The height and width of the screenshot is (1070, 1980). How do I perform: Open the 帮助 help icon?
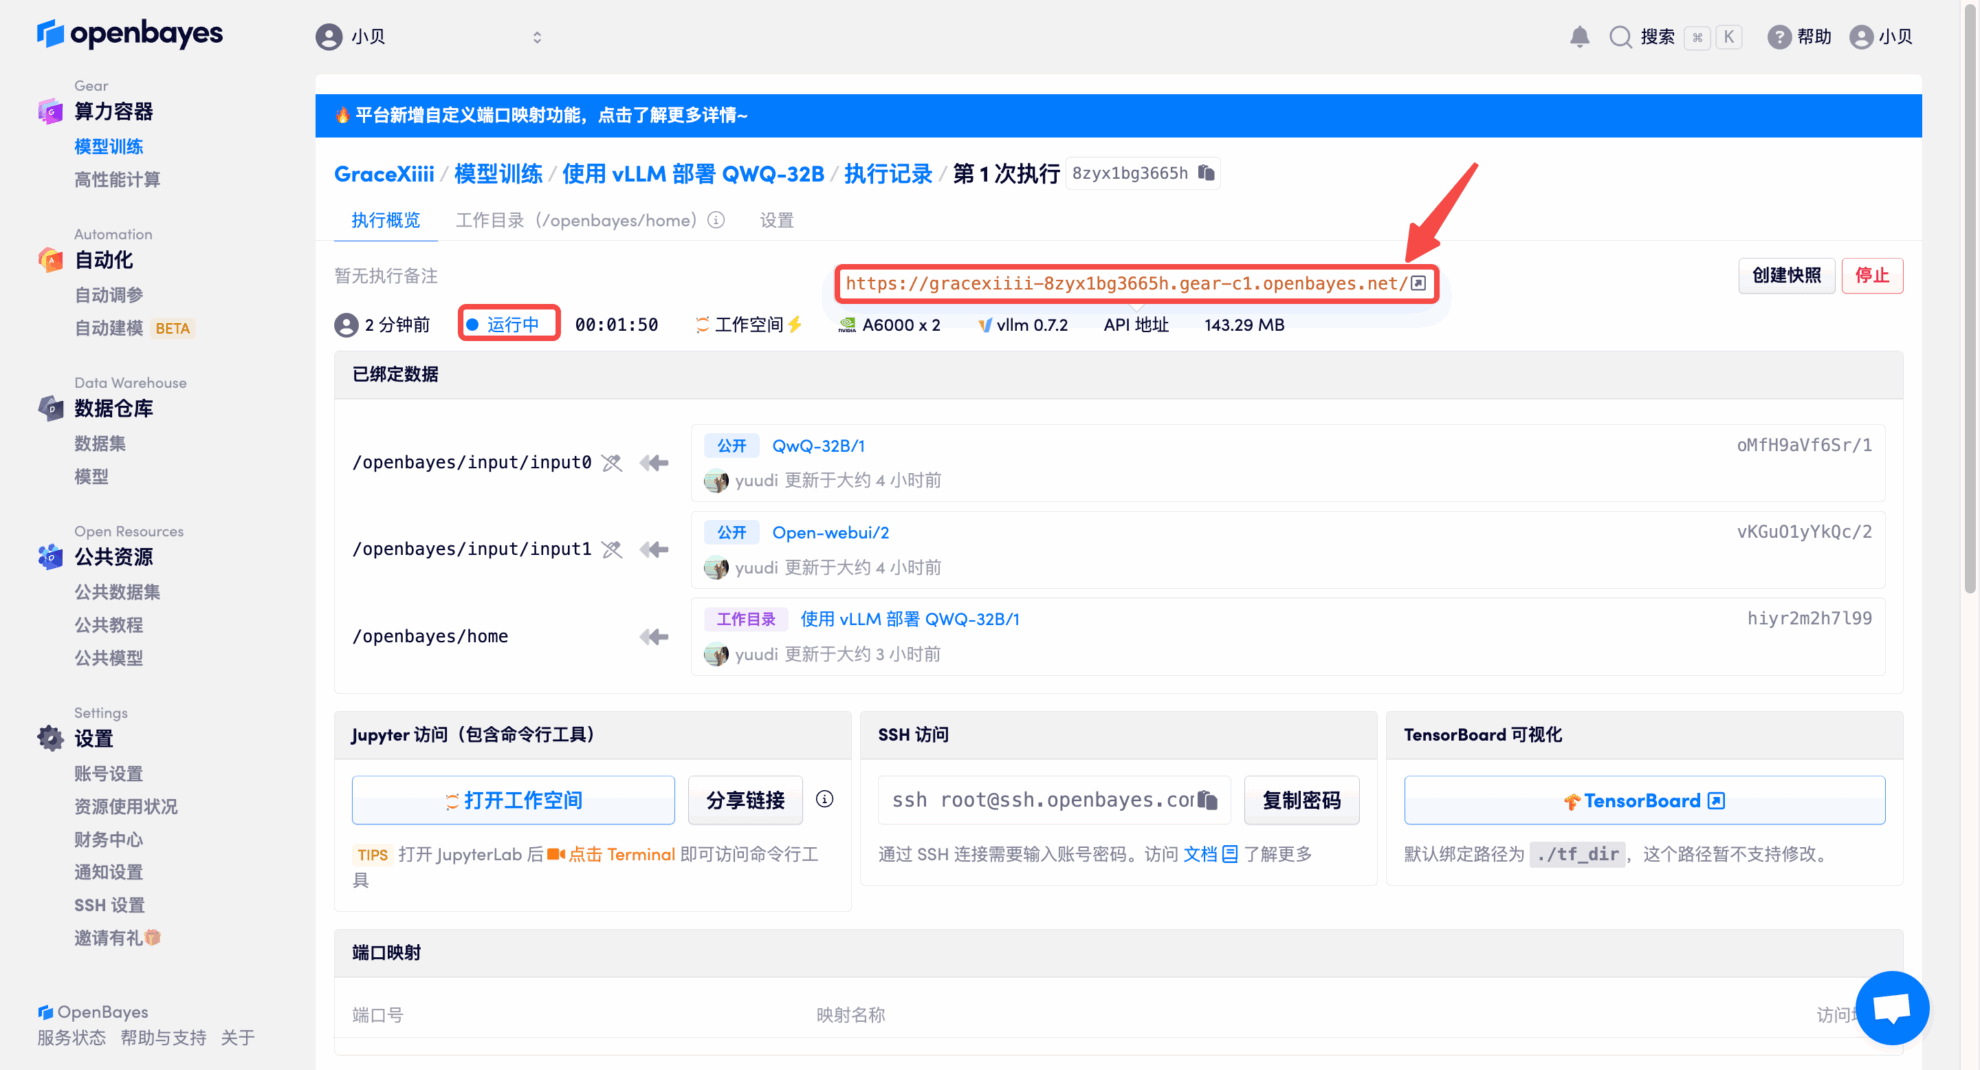tap(1779, 37)
